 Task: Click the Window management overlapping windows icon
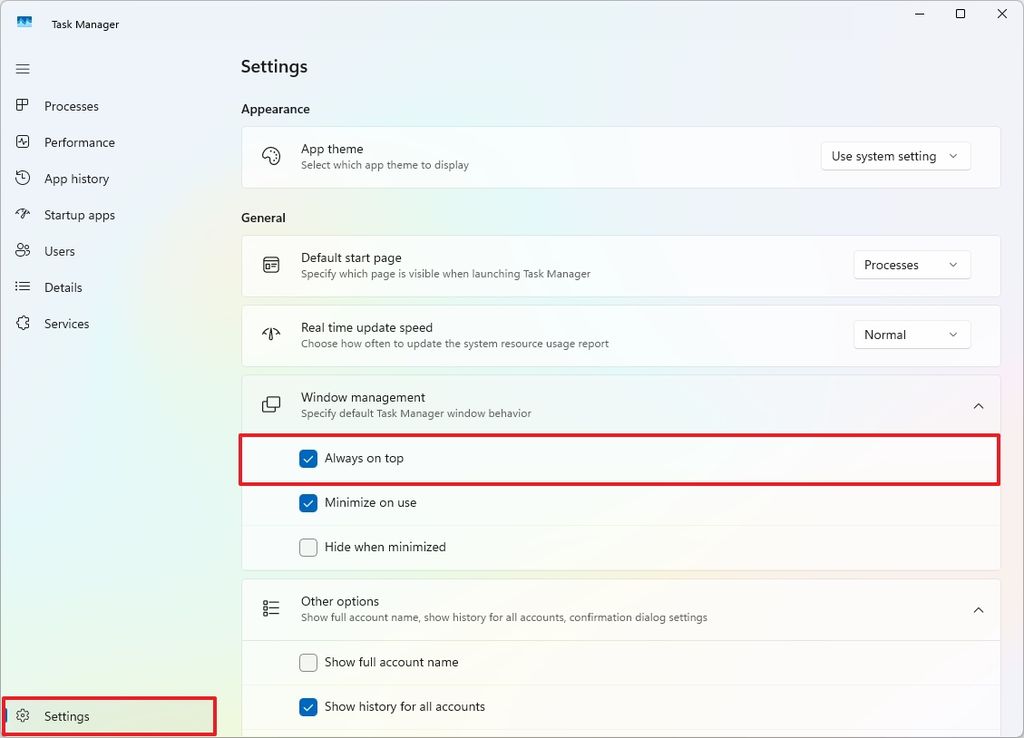(x=271, y=404)
